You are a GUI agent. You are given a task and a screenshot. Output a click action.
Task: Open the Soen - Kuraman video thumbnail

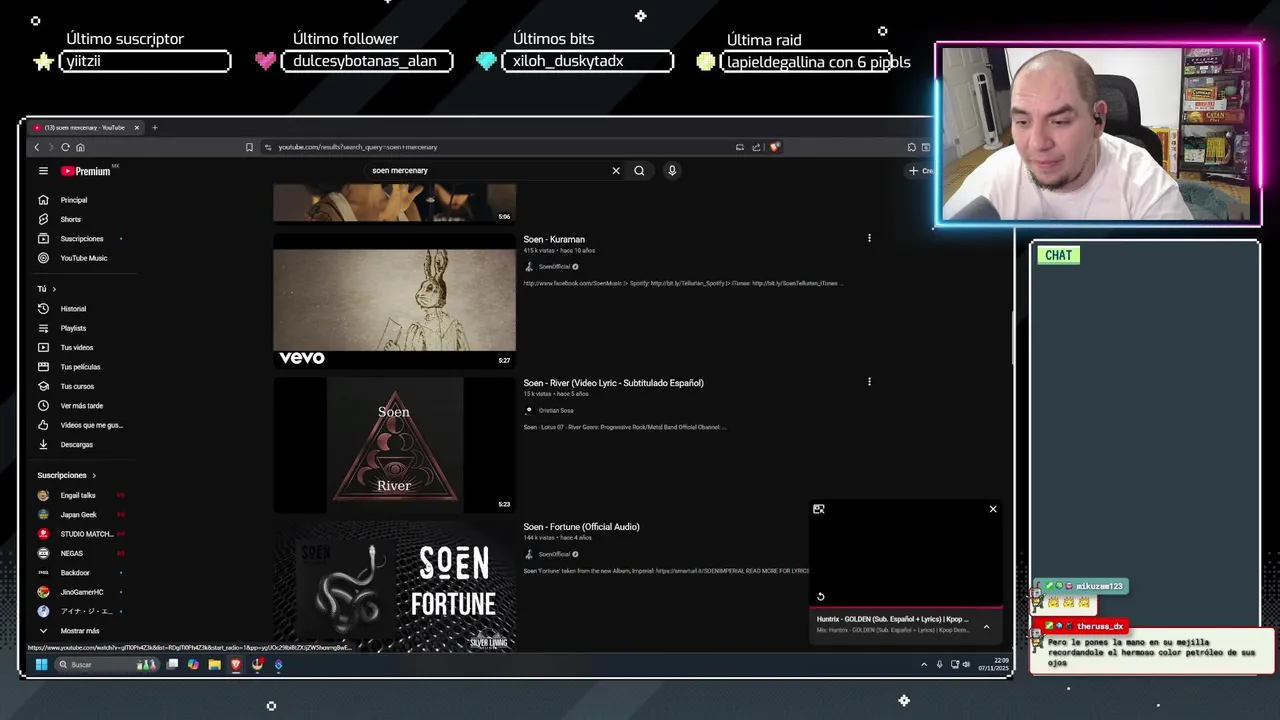[x=394, y=301]
